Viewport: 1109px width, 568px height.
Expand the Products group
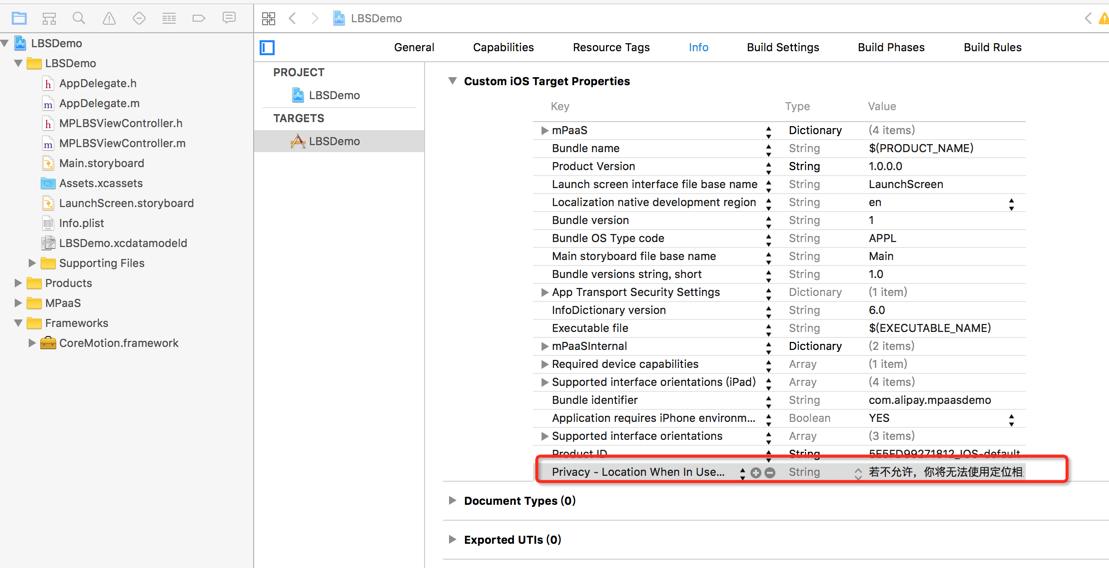(x=18, y=283)
